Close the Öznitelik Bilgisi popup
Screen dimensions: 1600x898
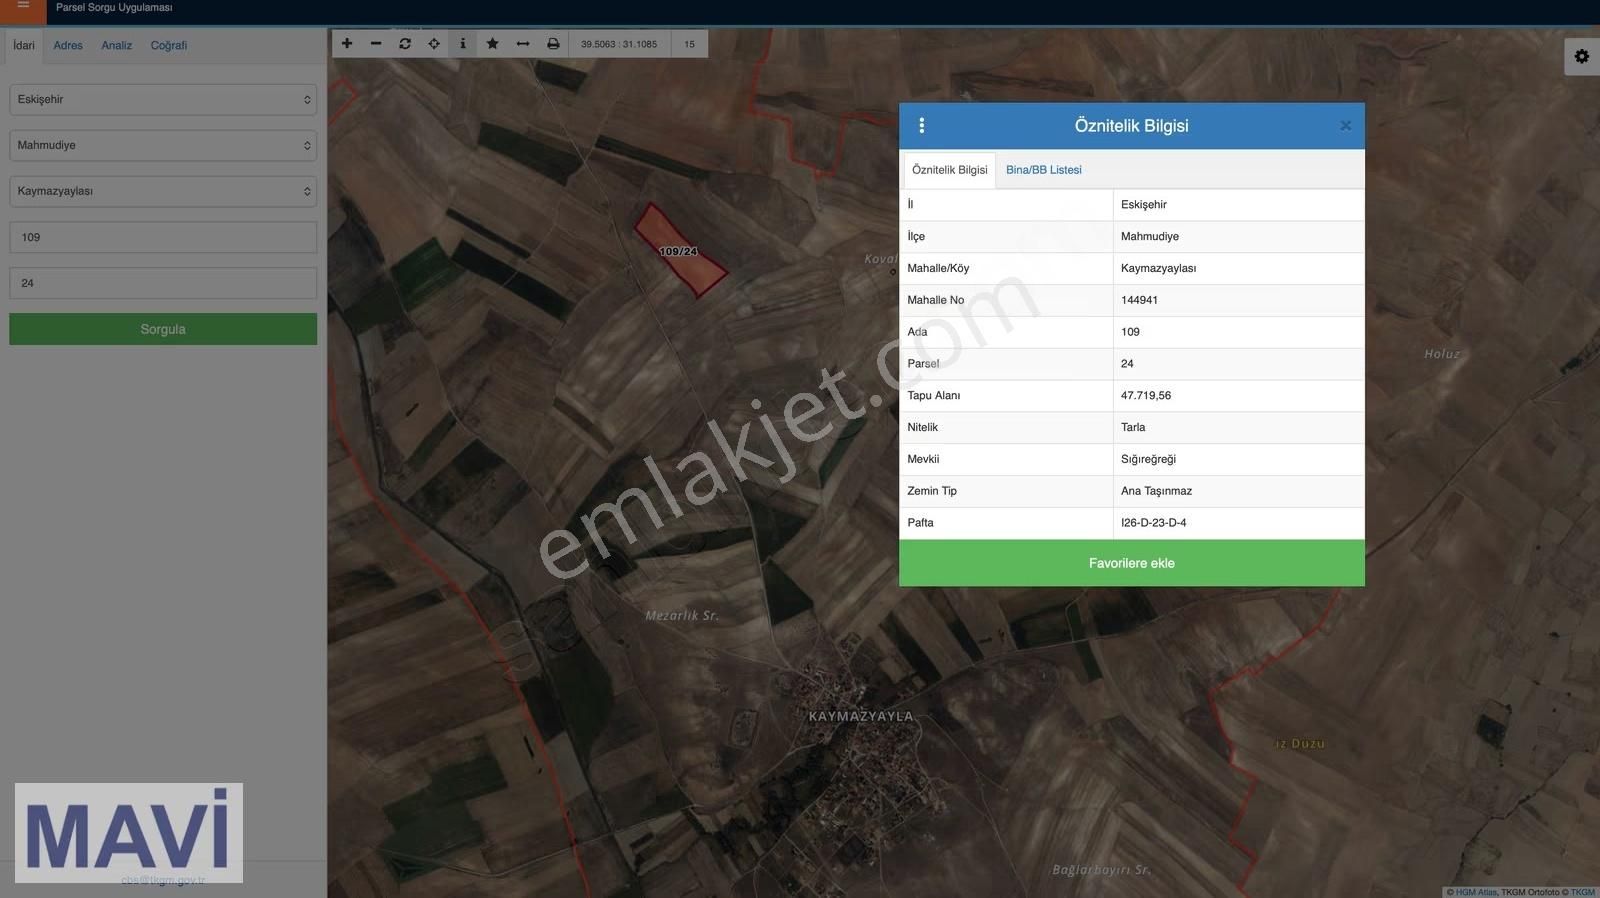point(1345,126)
